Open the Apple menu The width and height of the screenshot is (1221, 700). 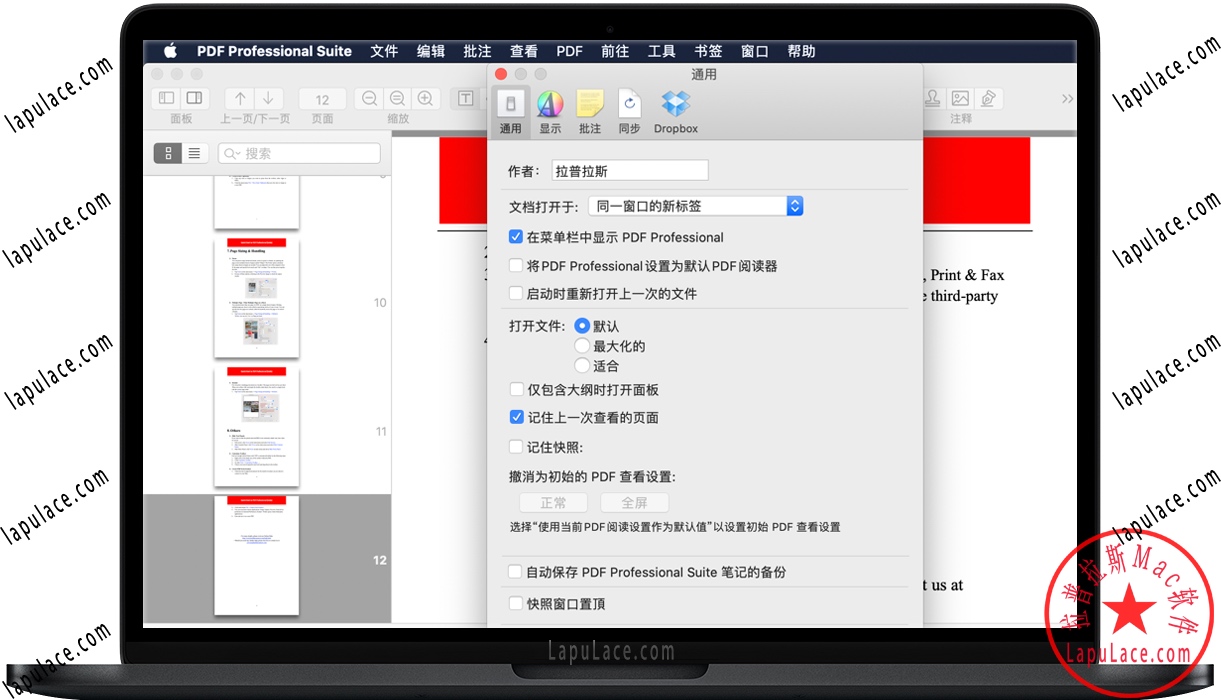click(170, 51)
